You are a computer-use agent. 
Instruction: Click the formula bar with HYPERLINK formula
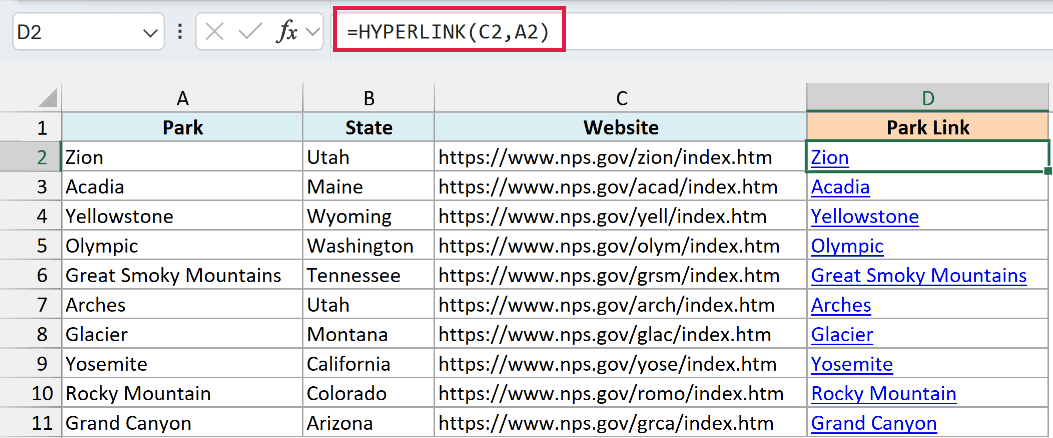click(x=692, y=32)
